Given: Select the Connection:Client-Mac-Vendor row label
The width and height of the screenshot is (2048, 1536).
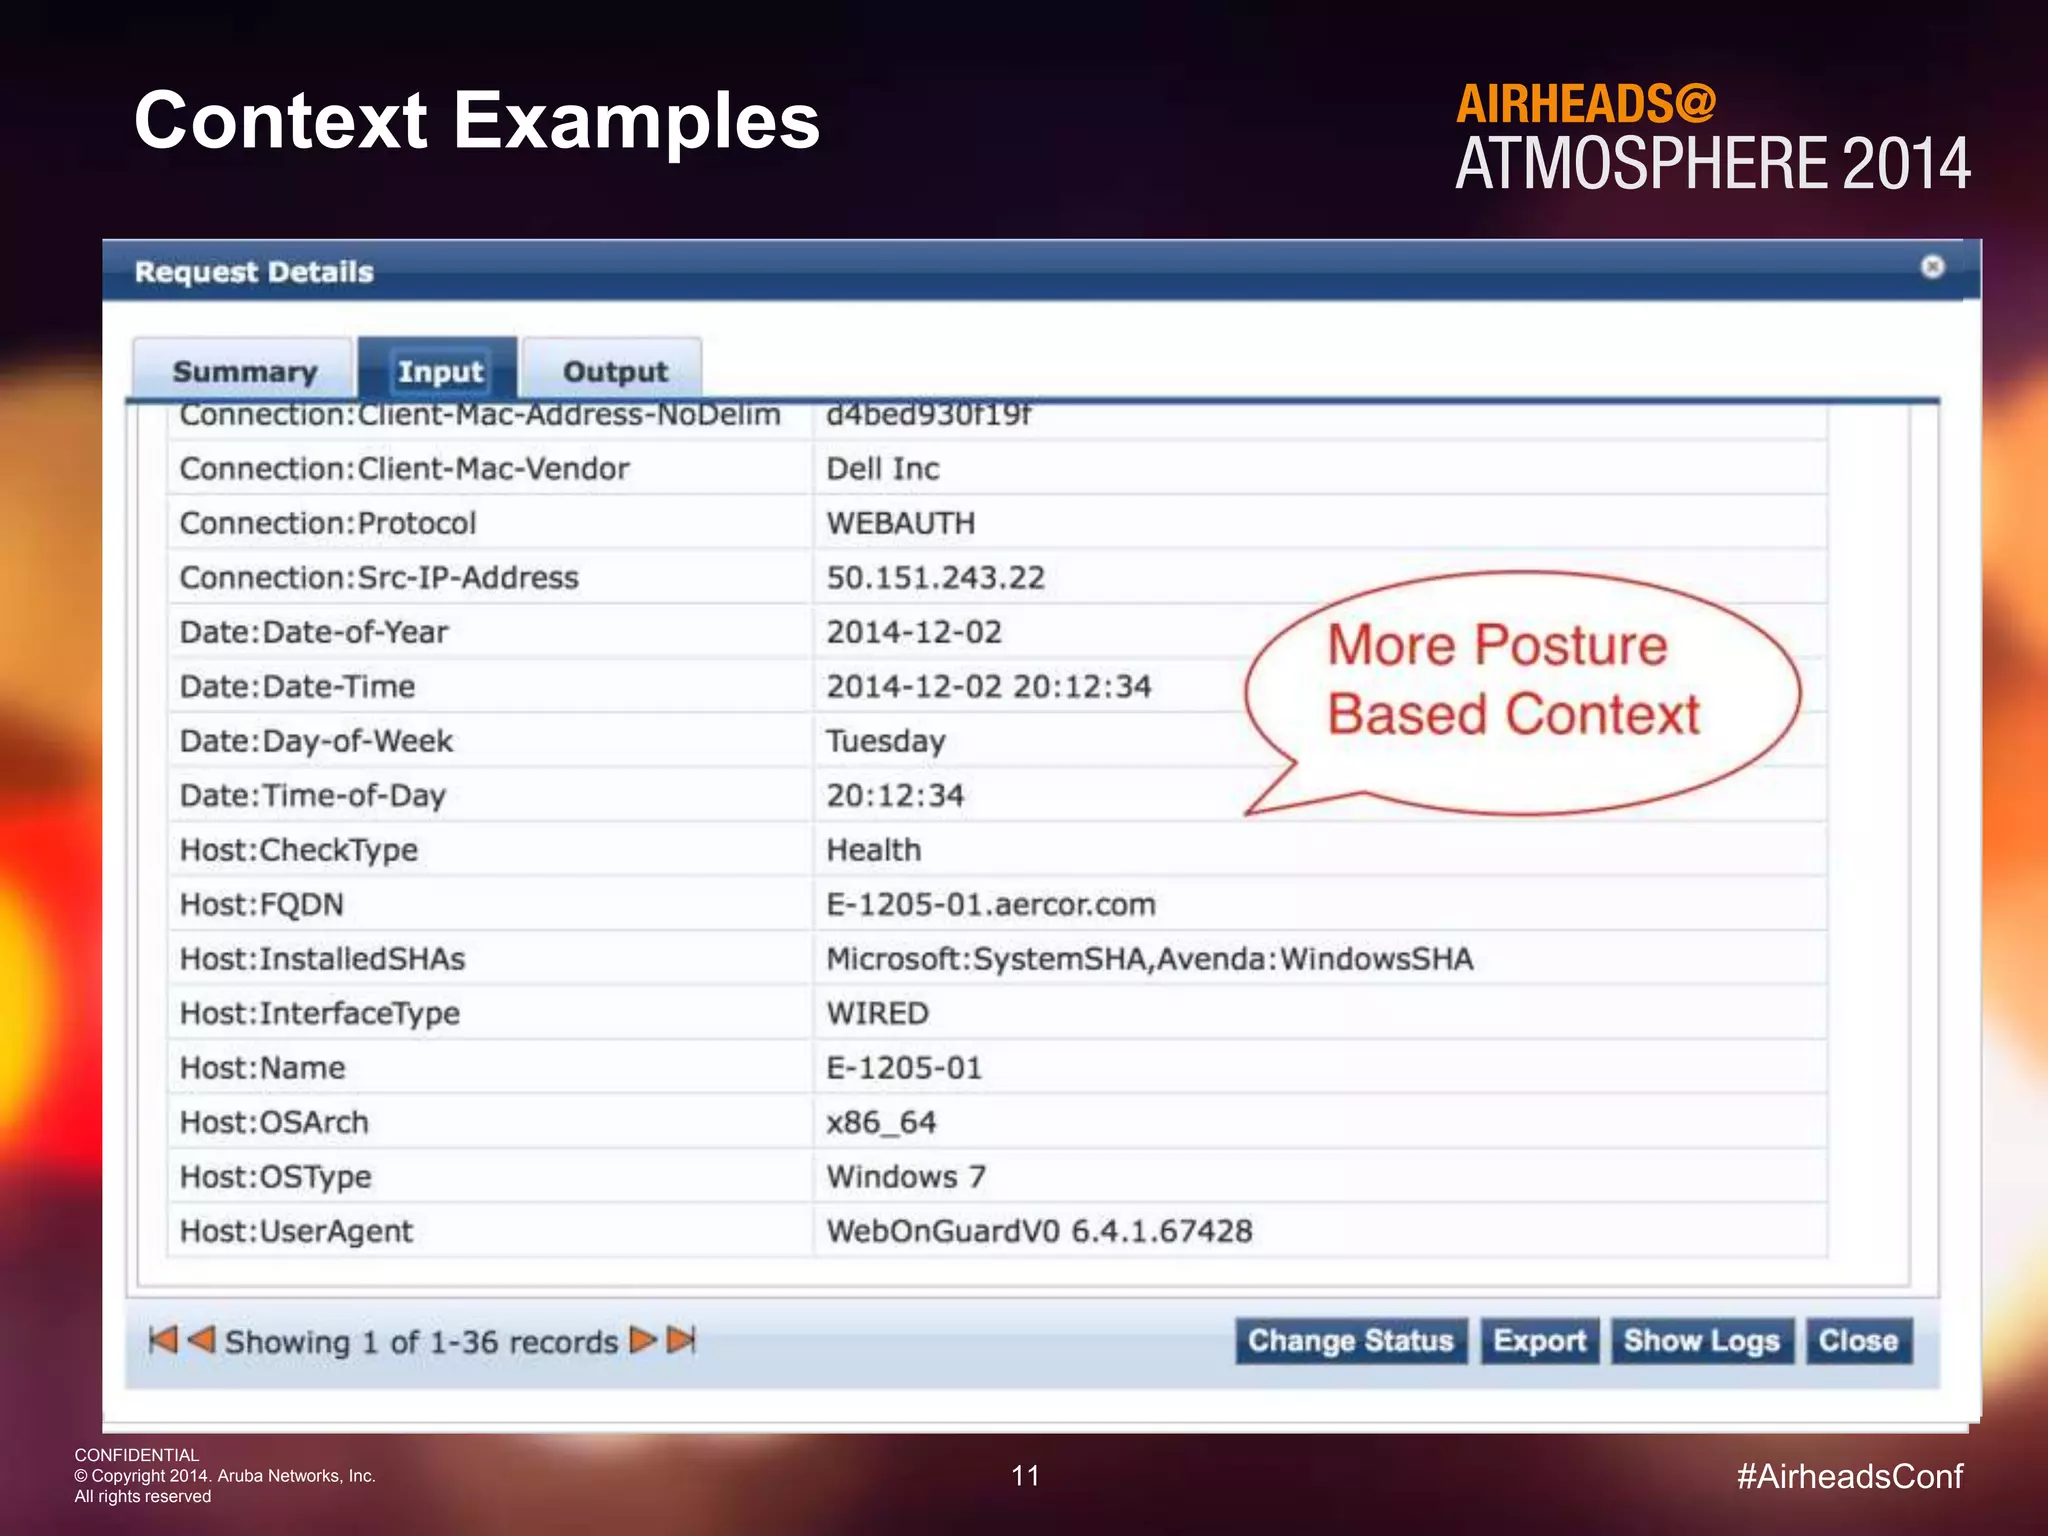Looking at the screenshot, I should [x=404, y=468].
